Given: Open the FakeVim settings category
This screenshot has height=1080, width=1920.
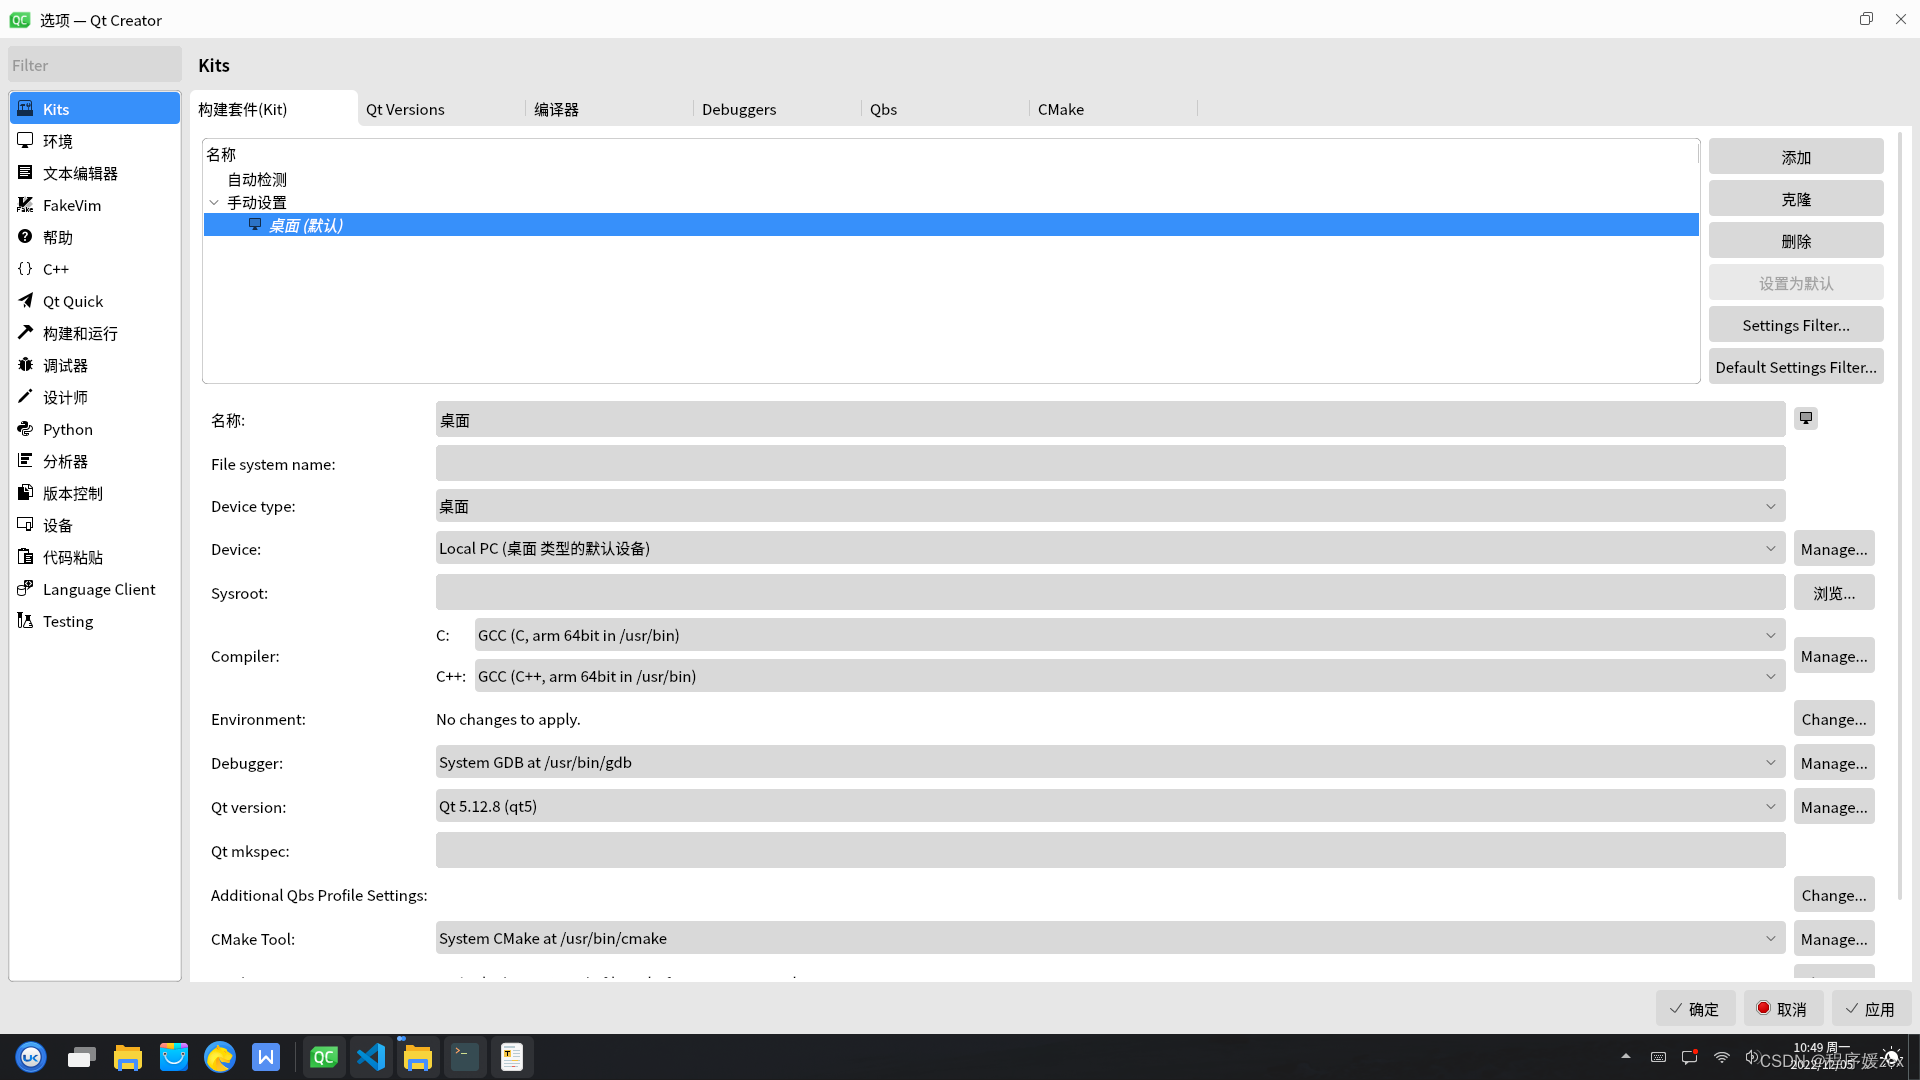Looking at the screenshot, I should 72,205.
